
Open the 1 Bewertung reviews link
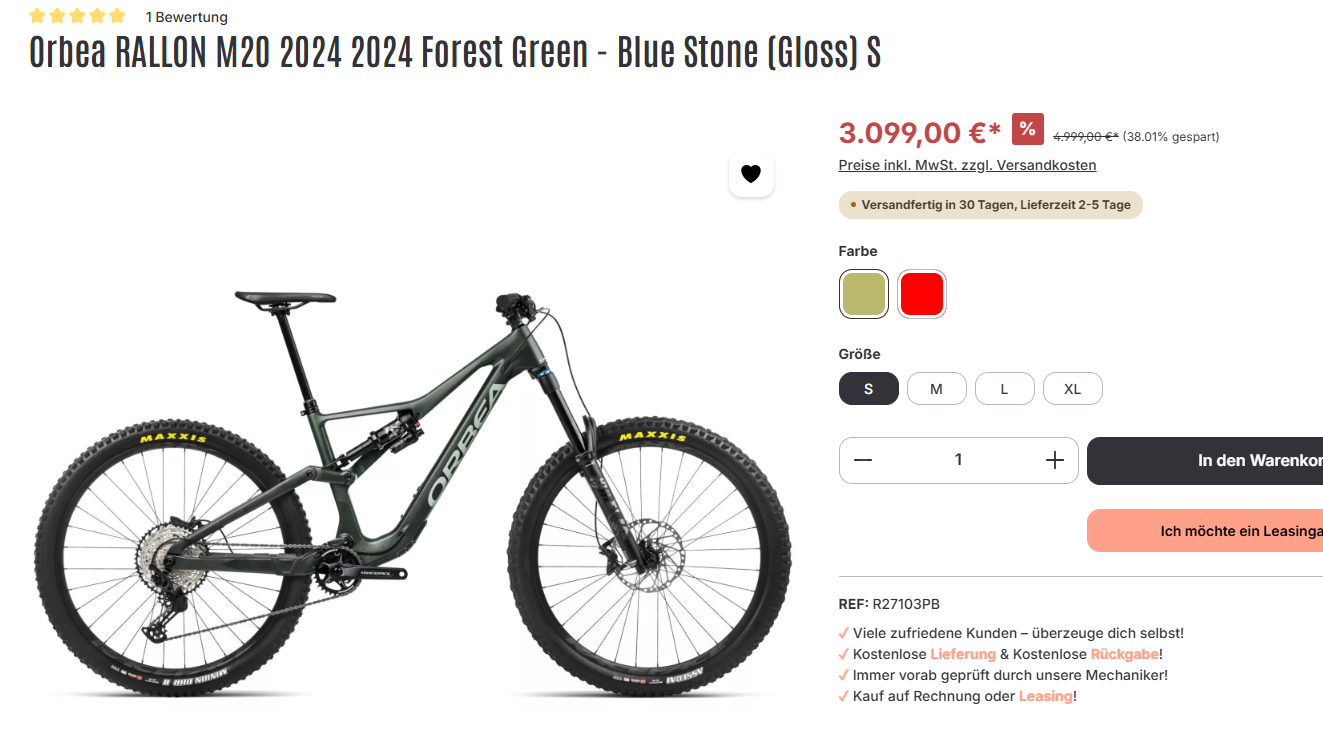tap(187, 17)
